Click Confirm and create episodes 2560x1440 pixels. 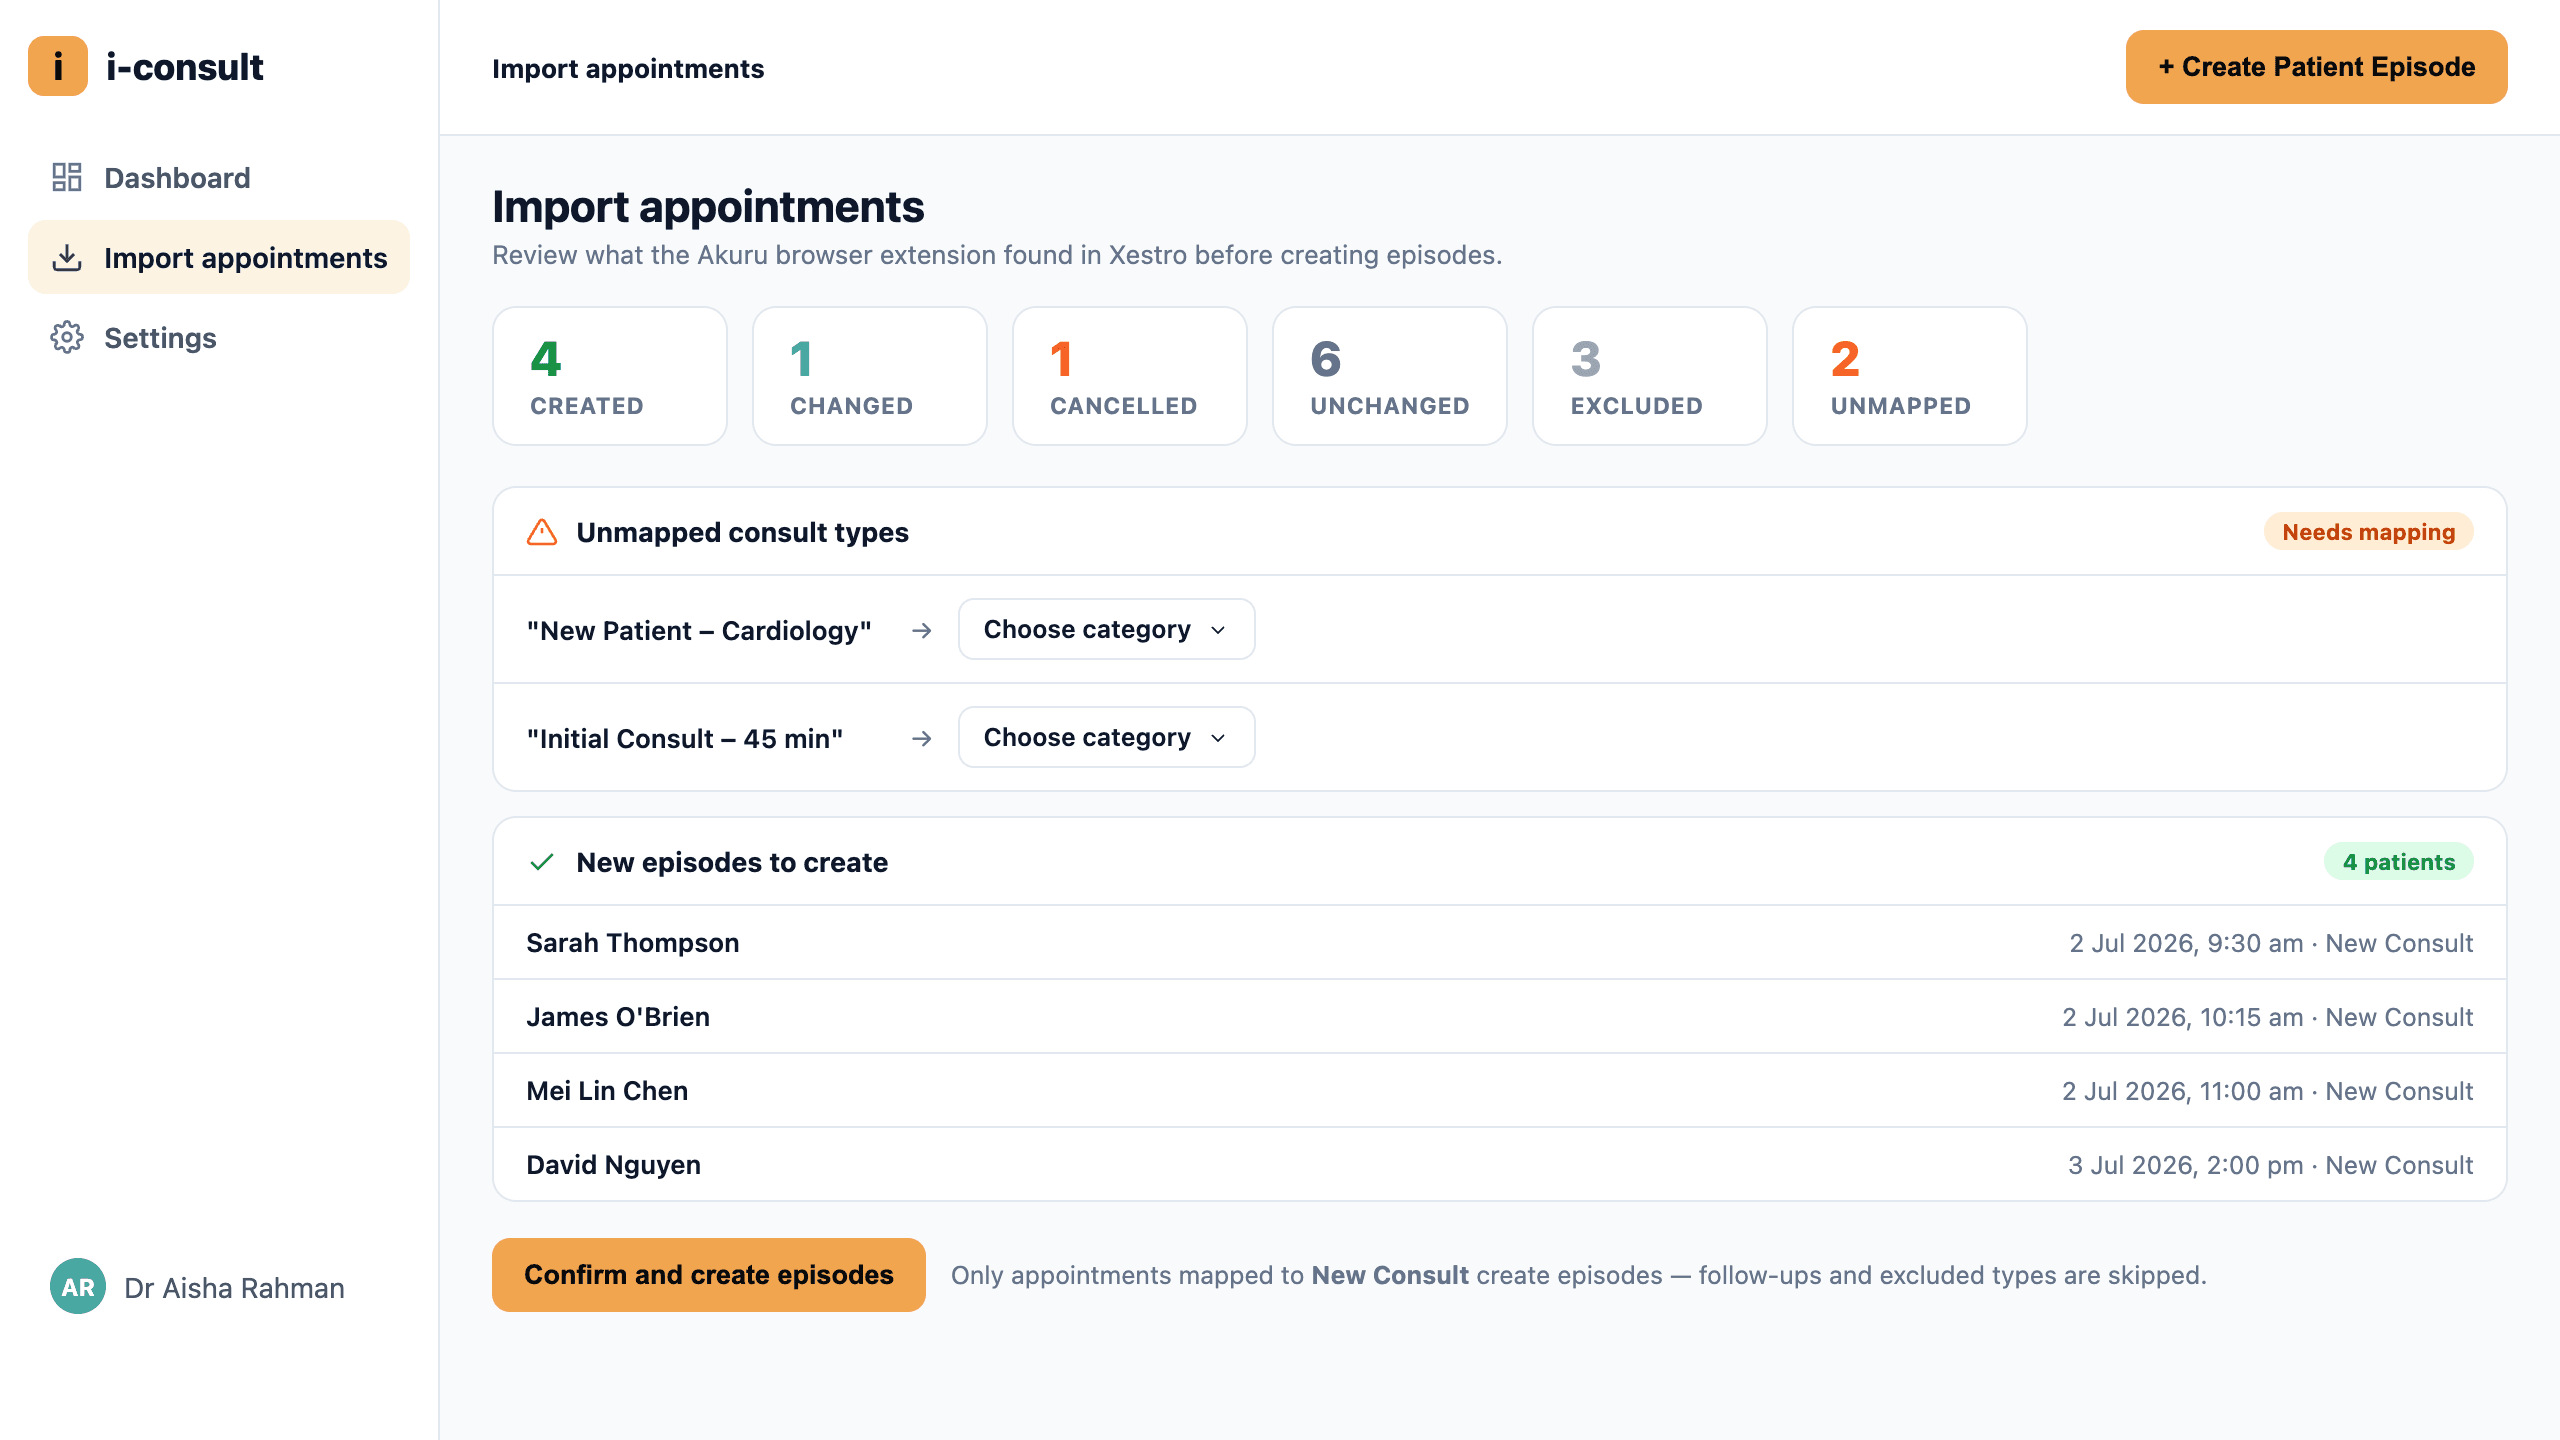click(x=708, y=1275)
